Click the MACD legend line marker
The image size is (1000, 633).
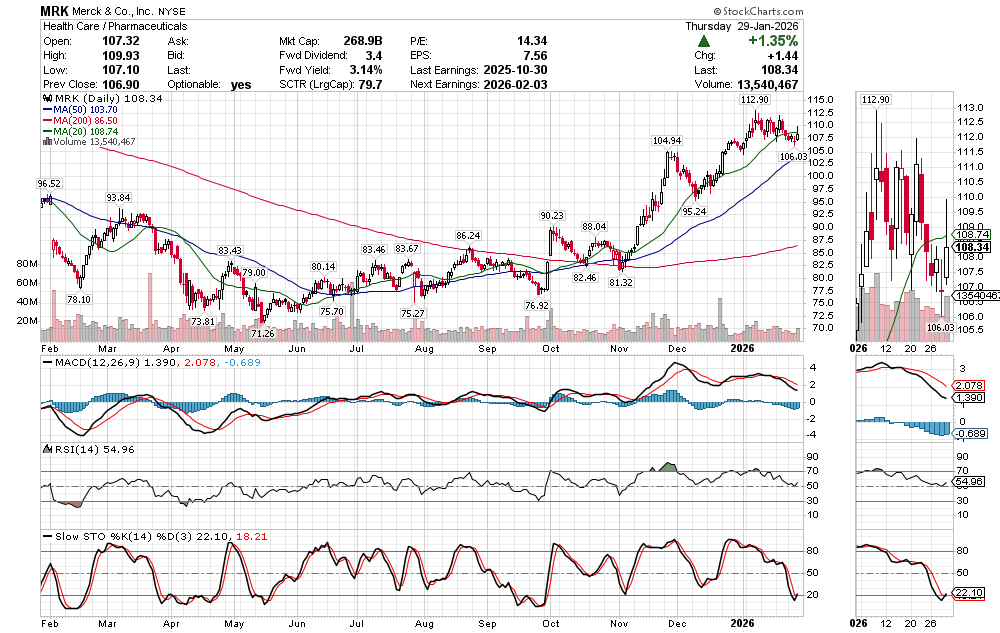pyautogui.click(x=45, y=361)
